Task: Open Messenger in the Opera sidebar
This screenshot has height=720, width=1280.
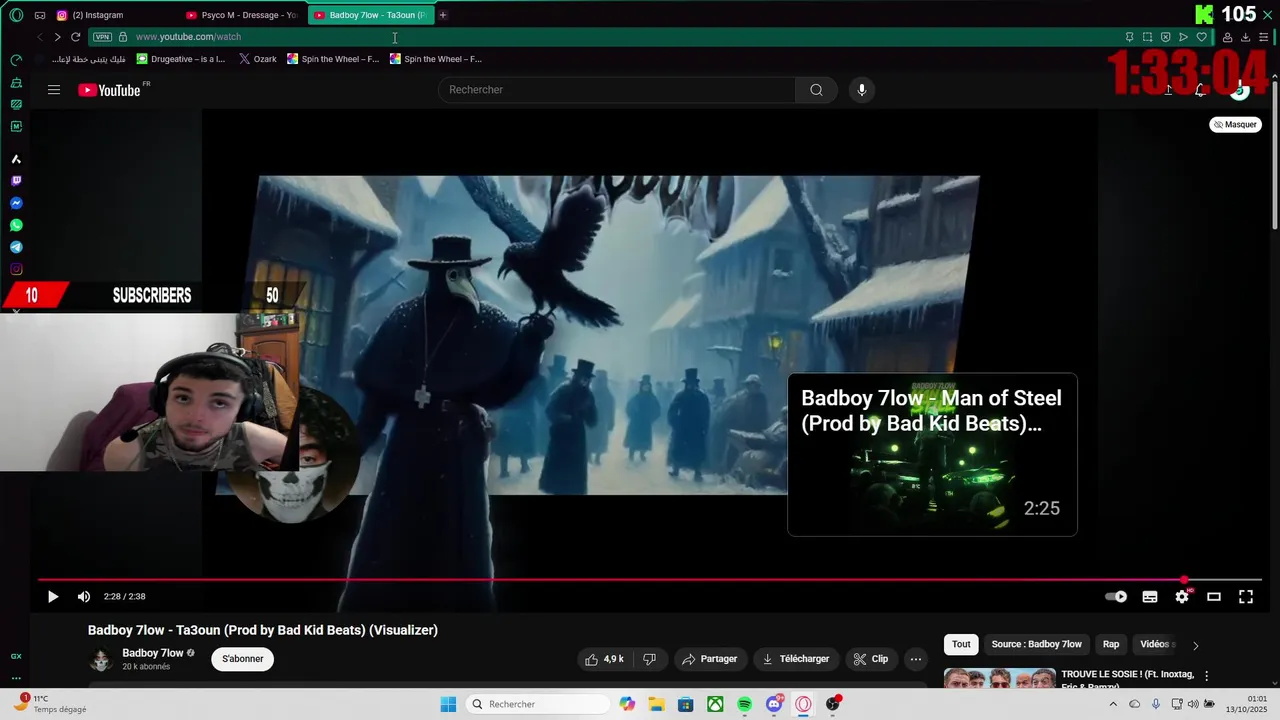Action: (x=16, y=203)
